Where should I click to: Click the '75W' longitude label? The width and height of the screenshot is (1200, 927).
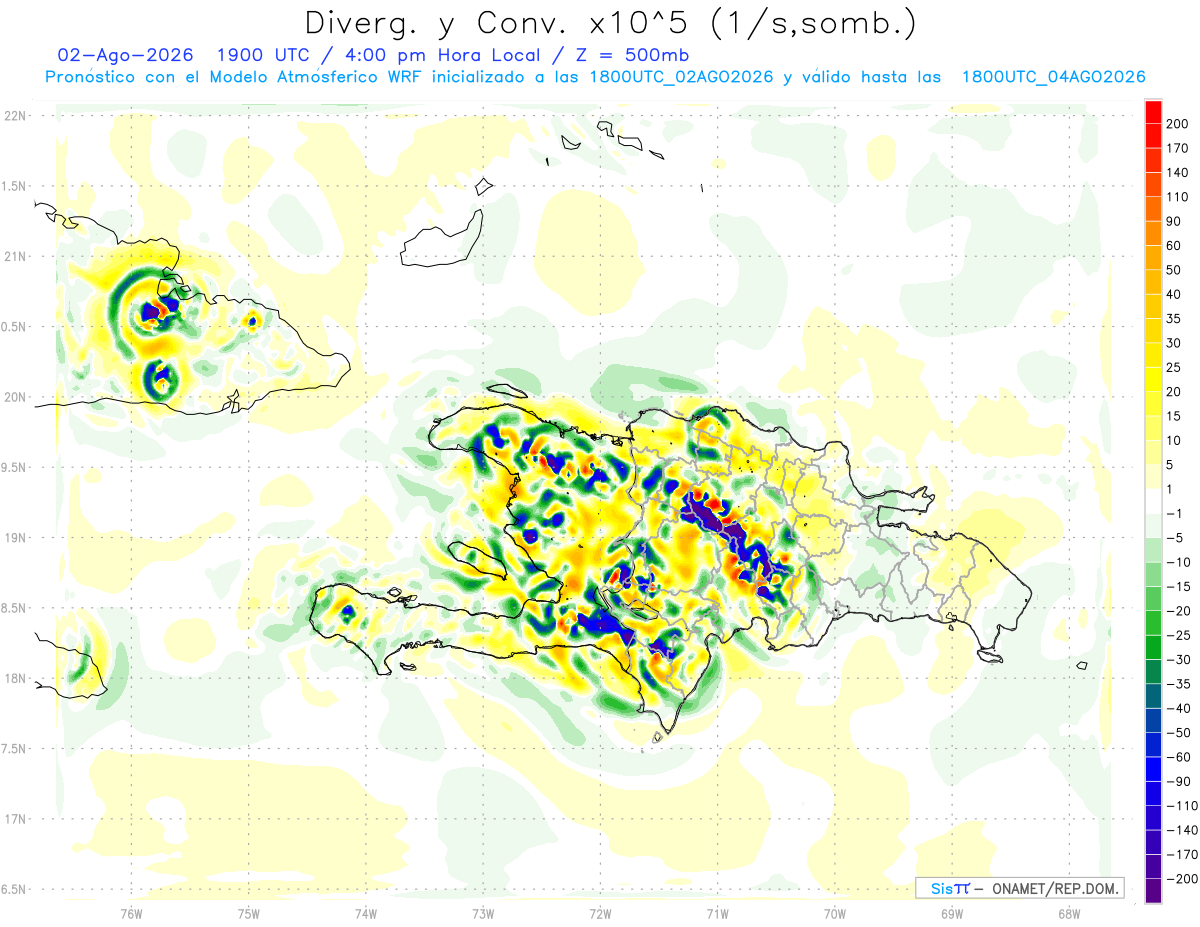(x=249, y=913)
